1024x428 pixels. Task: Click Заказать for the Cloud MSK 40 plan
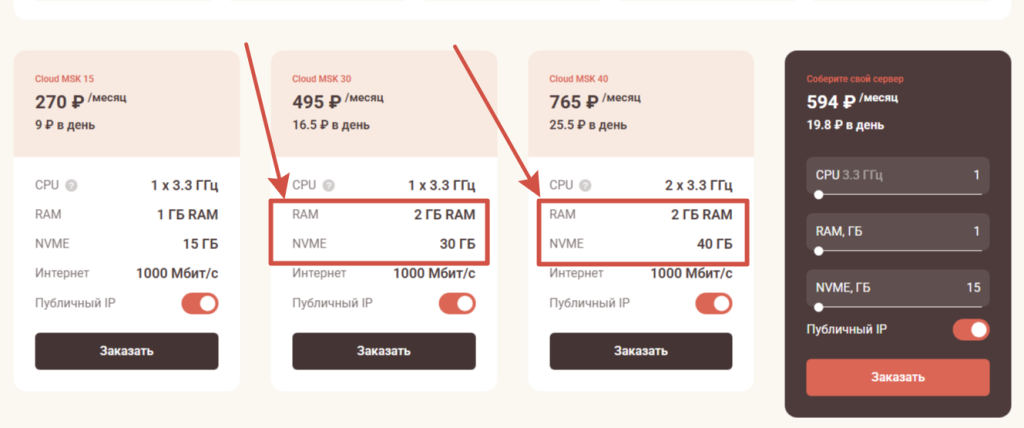click(x=641, y=351)
